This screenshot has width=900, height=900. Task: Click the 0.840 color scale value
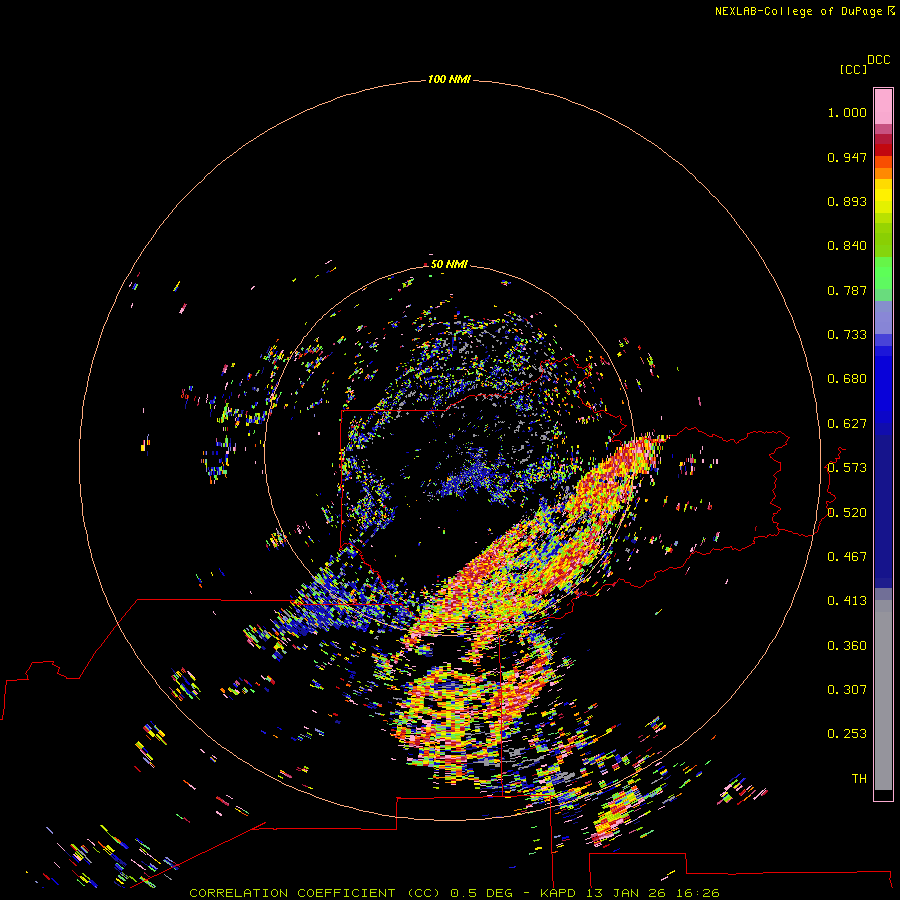(x=847, y=246)
